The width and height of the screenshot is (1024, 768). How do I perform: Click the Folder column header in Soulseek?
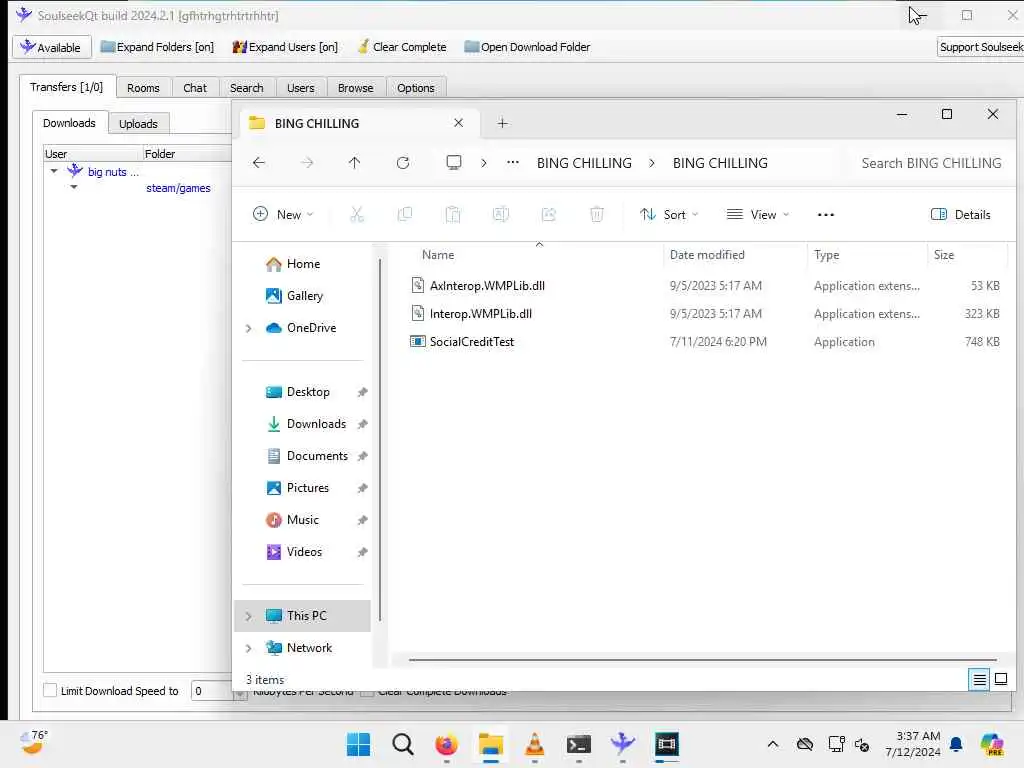point(187,153)
